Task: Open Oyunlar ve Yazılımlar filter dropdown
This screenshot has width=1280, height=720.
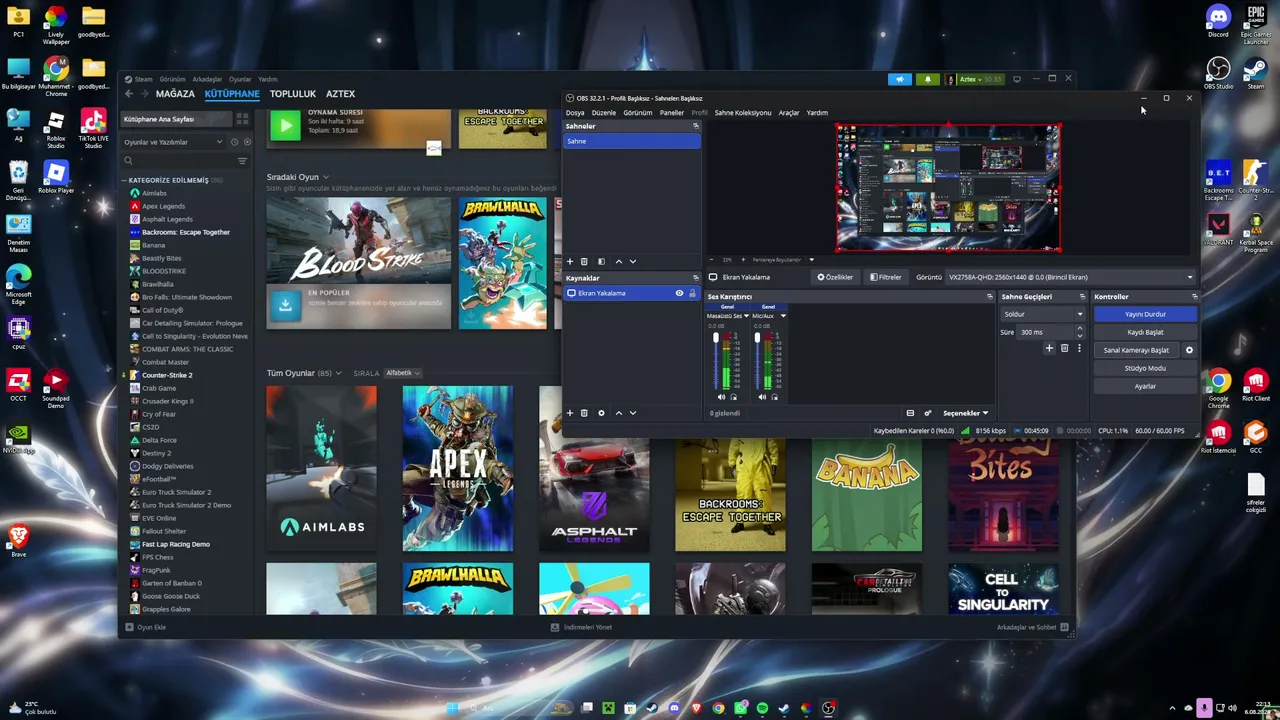Action: pos(173,142)
